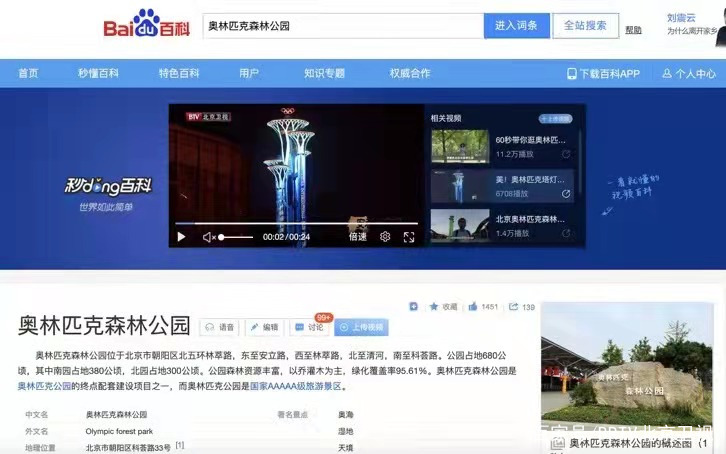Seek on the video progress bar
Screen dimensions: 726x454
point(296,224)
